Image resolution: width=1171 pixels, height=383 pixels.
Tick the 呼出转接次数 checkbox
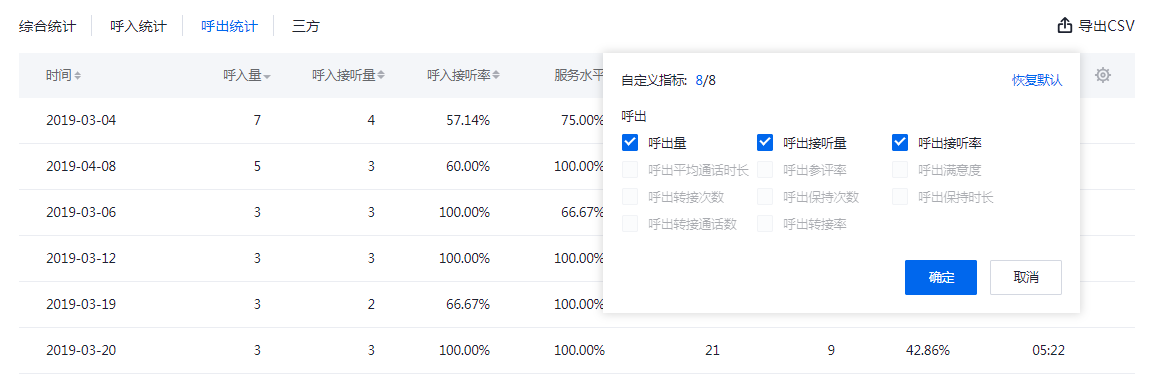pos(630,196)
